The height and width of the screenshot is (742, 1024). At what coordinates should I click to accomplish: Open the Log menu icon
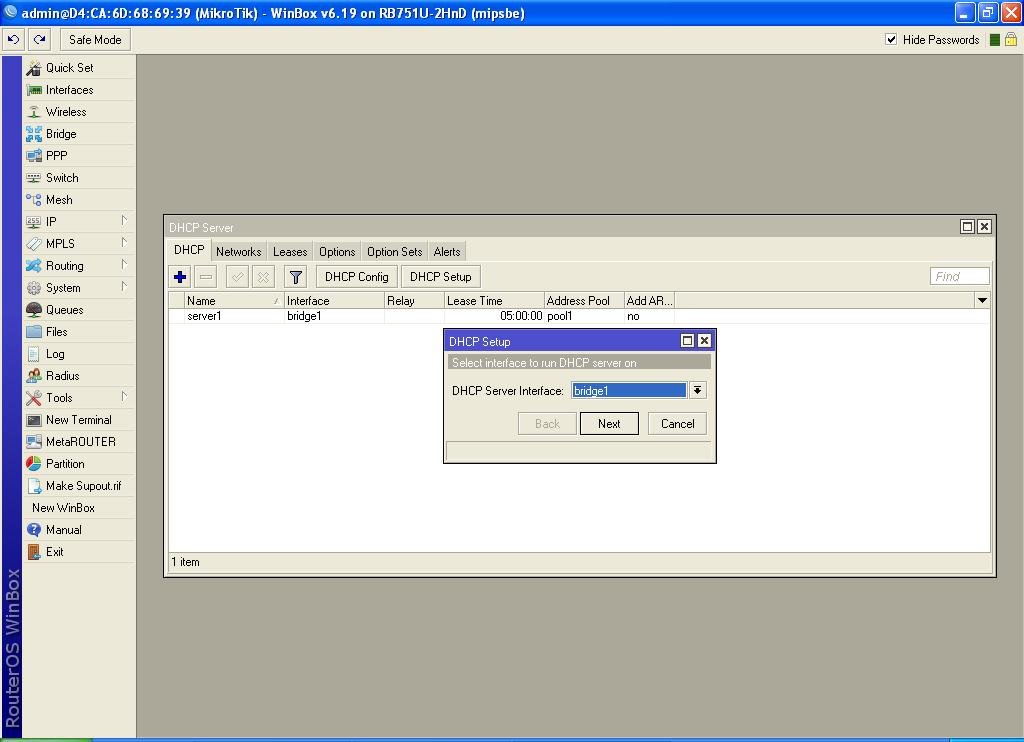click(34, 354)
